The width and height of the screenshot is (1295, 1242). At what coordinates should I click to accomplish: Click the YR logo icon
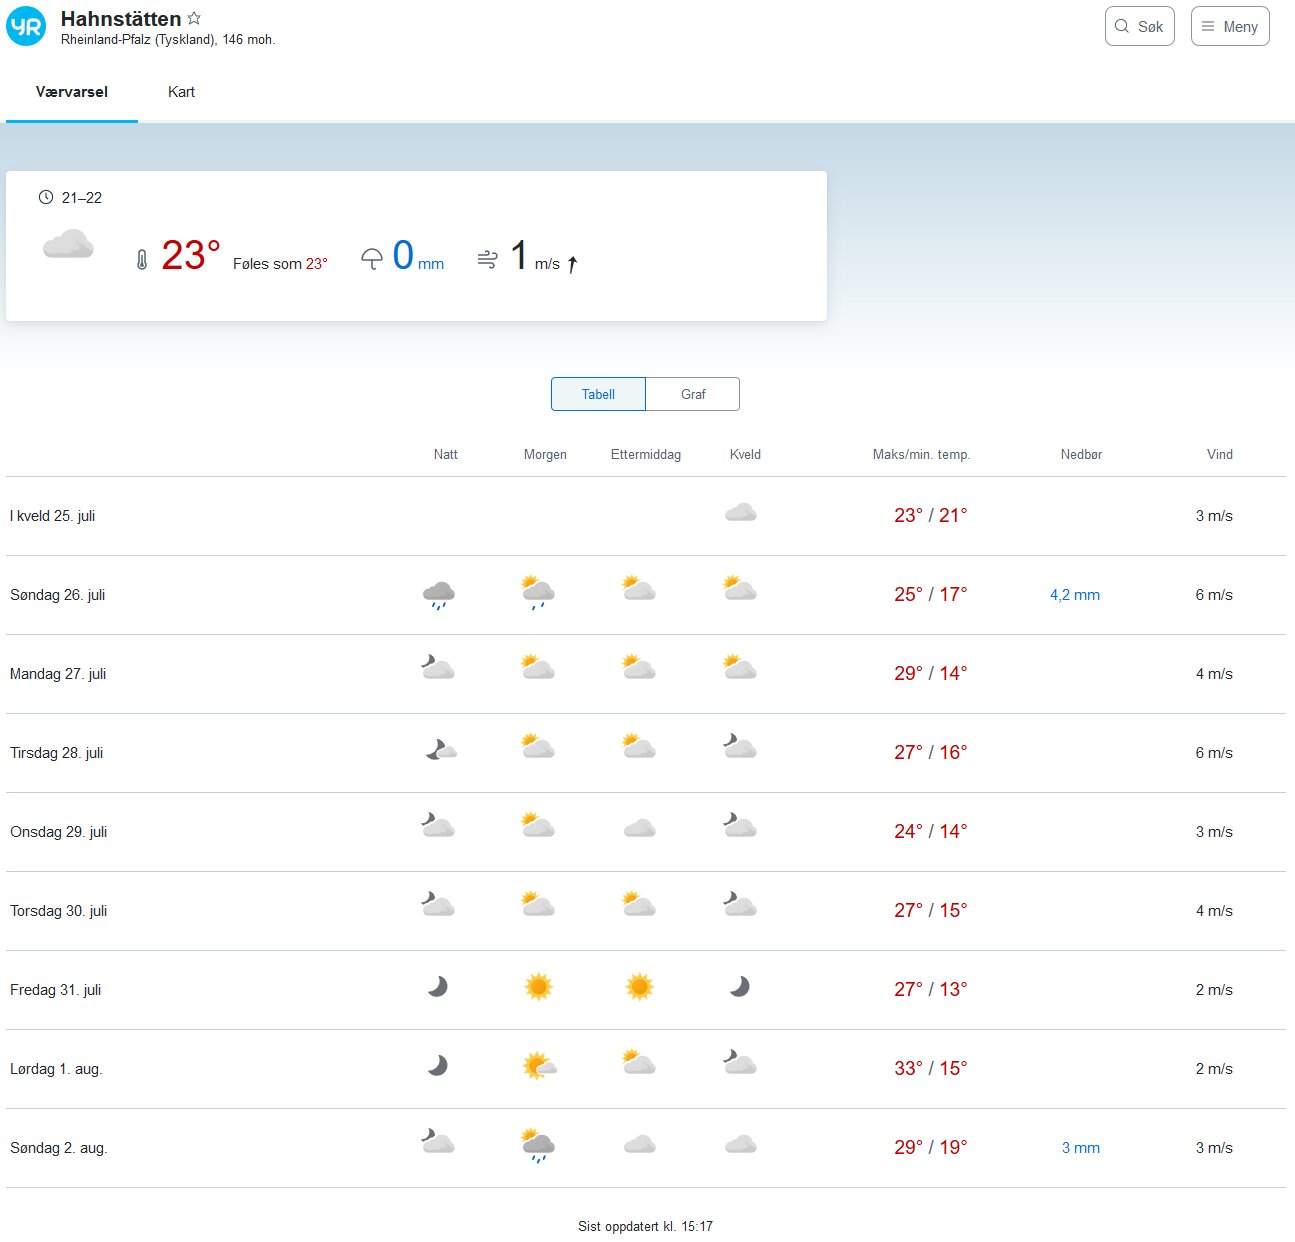tap(26, 27)
